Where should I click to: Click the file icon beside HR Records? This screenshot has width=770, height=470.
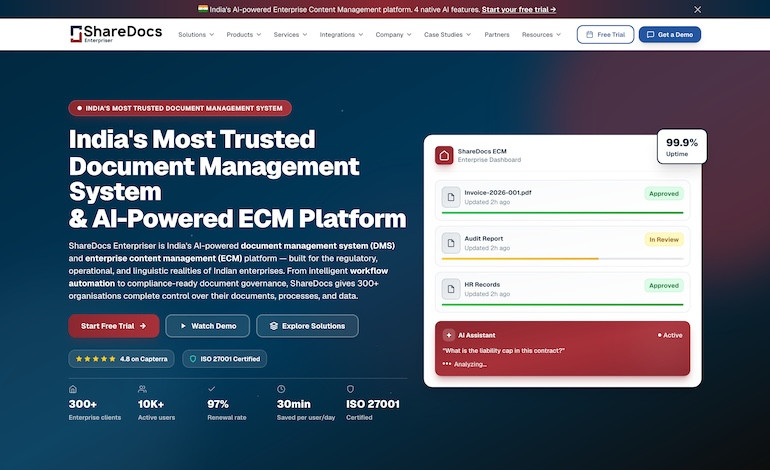(451, 289)
